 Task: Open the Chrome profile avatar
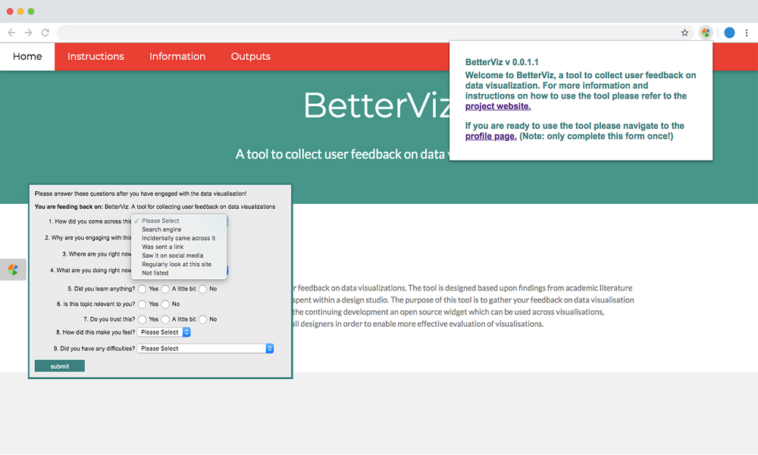pos(729,33)
